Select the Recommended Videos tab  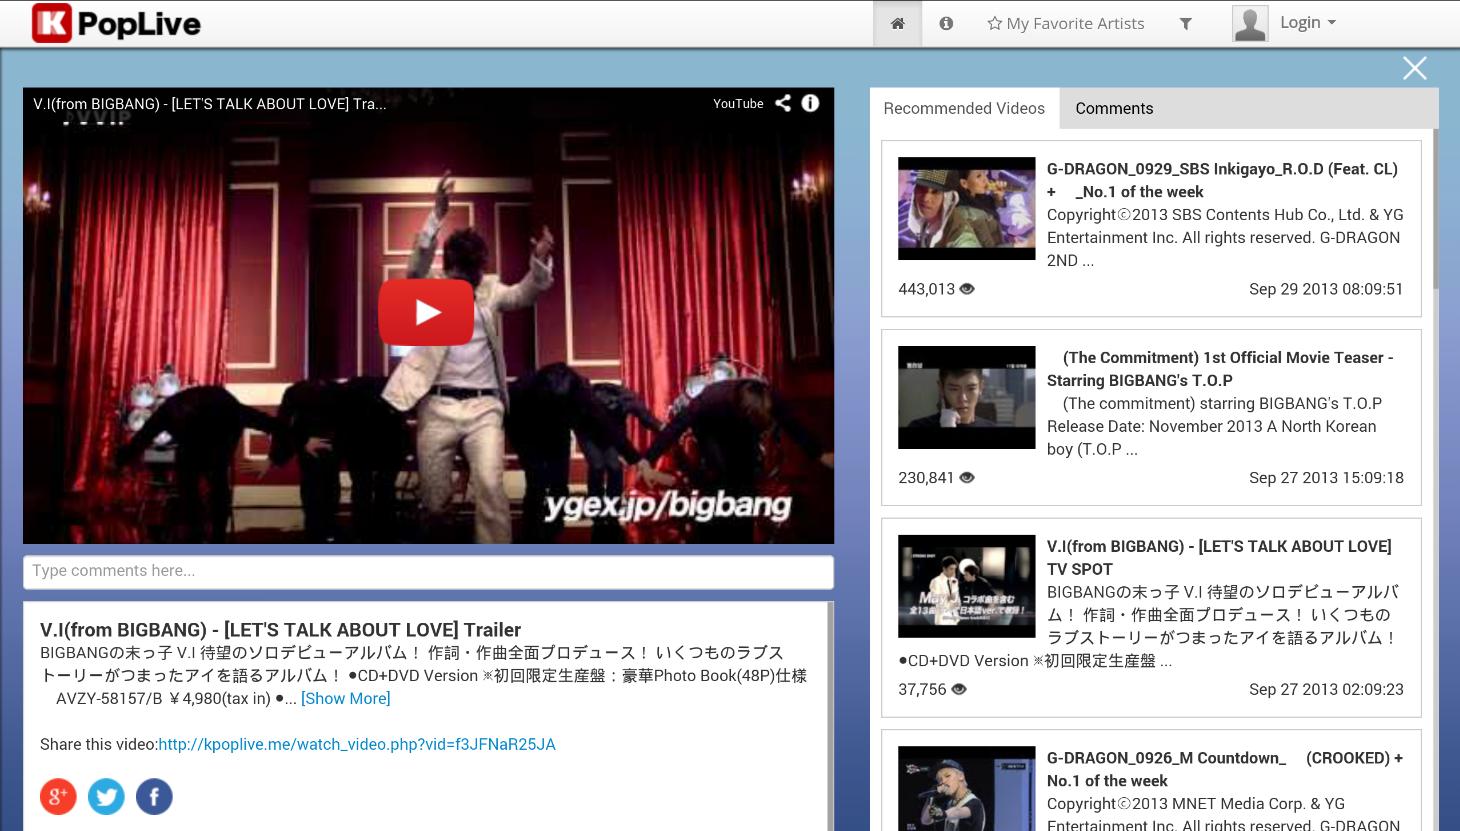click(963, 108)
